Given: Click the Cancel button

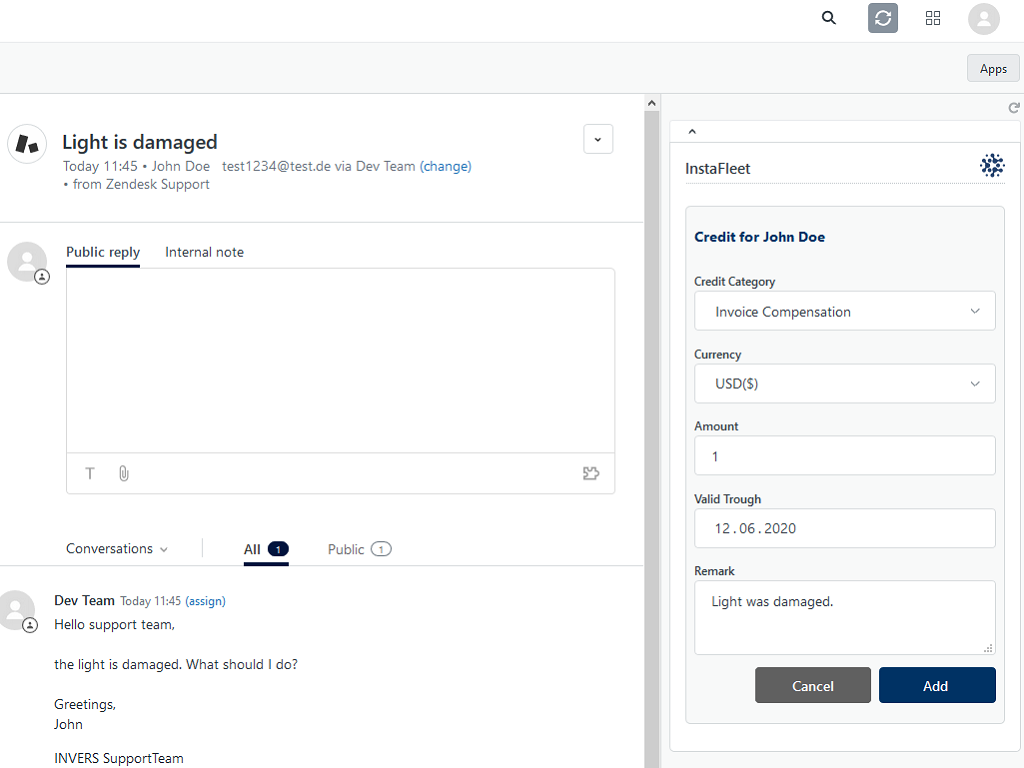Looking at the screenshot, I should point(812,686).
